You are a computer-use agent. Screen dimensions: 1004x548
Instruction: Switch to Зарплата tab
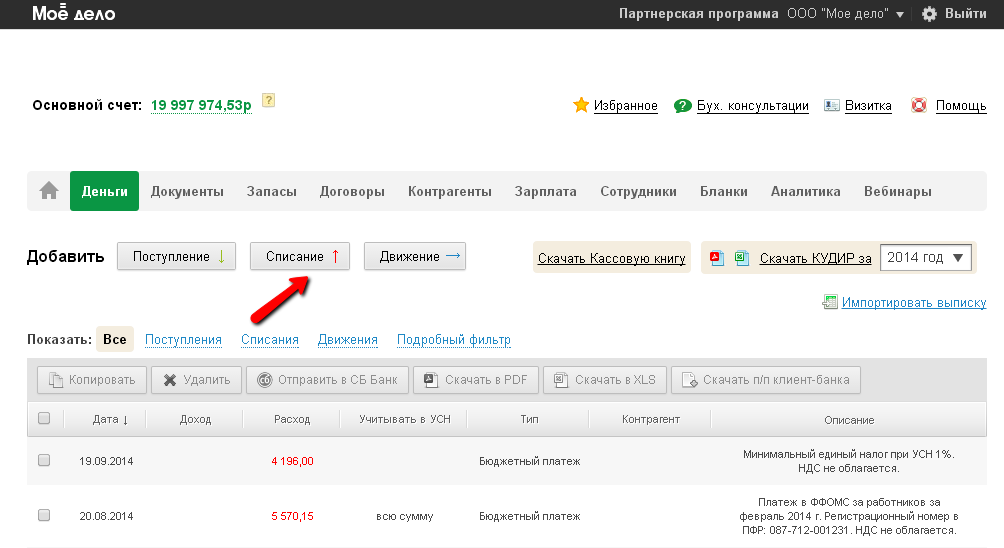pyautogui.click(x=546, y=191)
